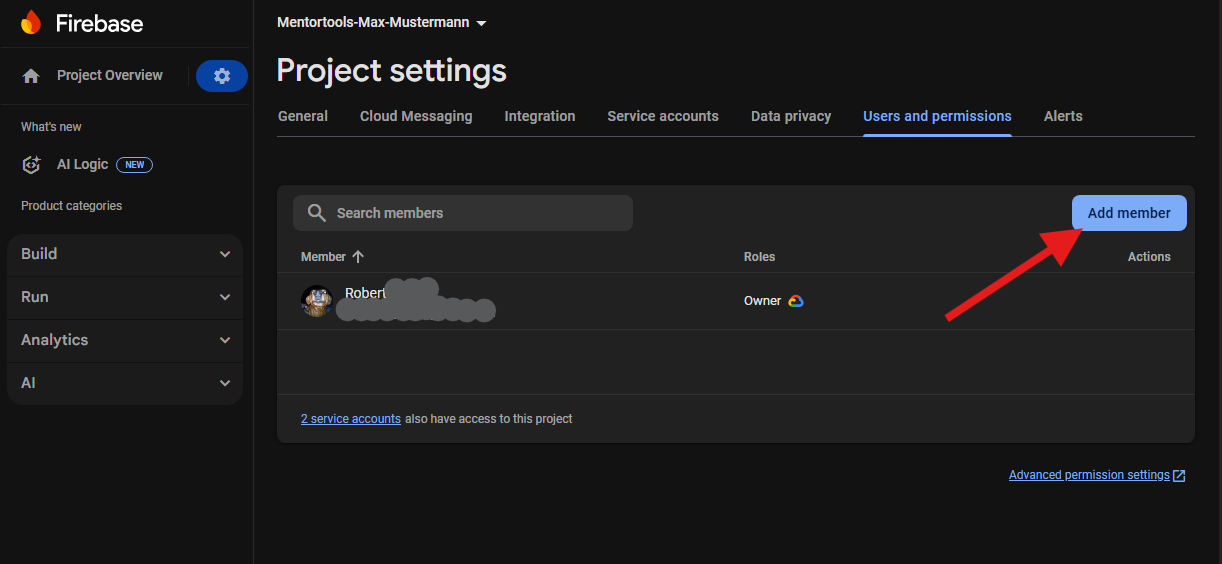This screenshot has width=1222, height=564.
Task: Click the Member sort arrow
Action: click(x=358, y=257)
